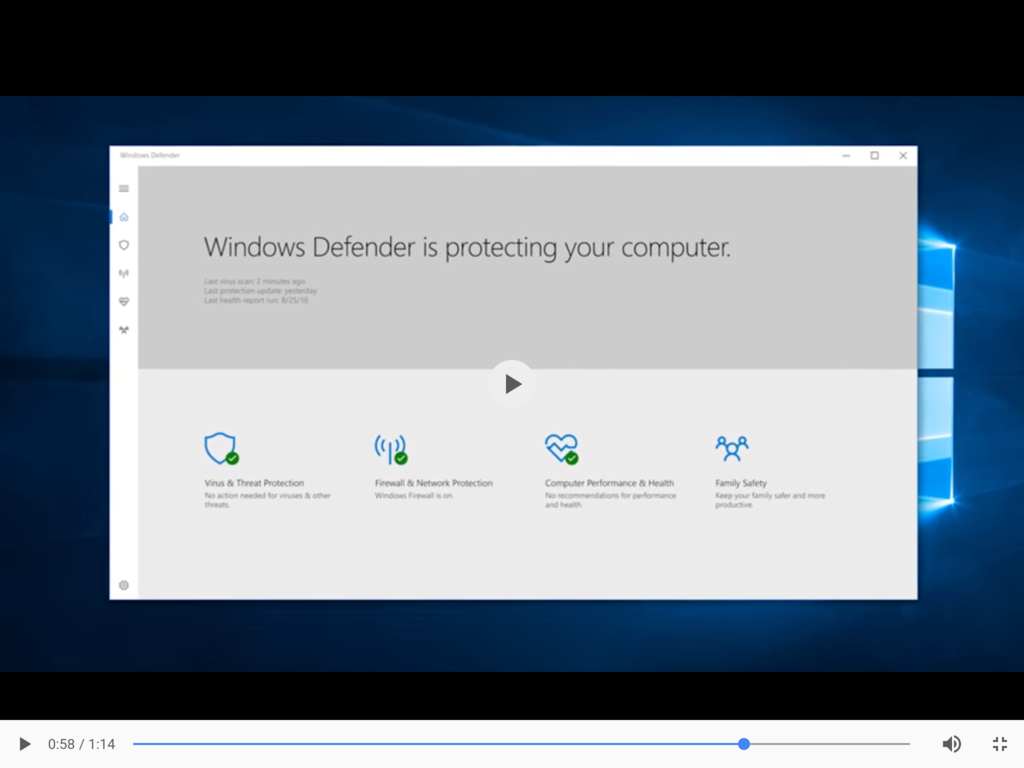The height and width of the screenshot is (768, 1024).
Task: Click the Virus & Threat Protection shield icon
Action: (x=221, y=449)
